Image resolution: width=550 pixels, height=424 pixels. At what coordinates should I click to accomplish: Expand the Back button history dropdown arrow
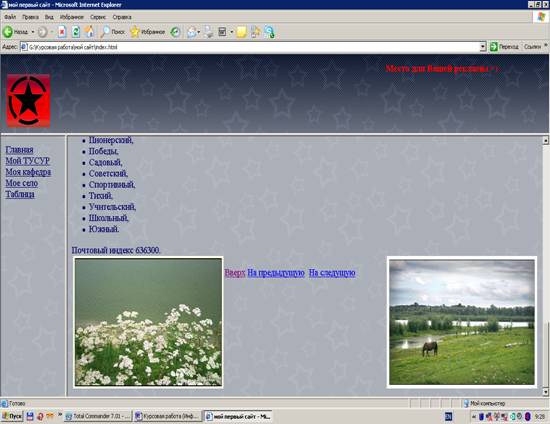click(x=33, y=32)
